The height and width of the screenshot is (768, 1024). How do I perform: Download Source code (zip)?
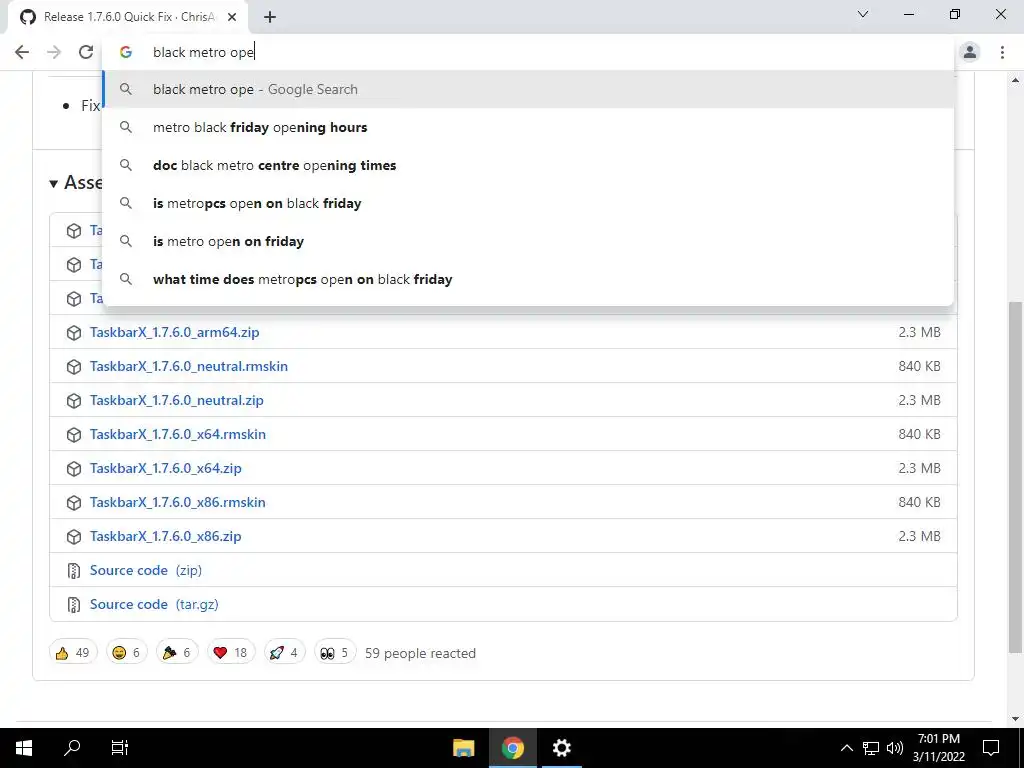(x=146, y=570)
